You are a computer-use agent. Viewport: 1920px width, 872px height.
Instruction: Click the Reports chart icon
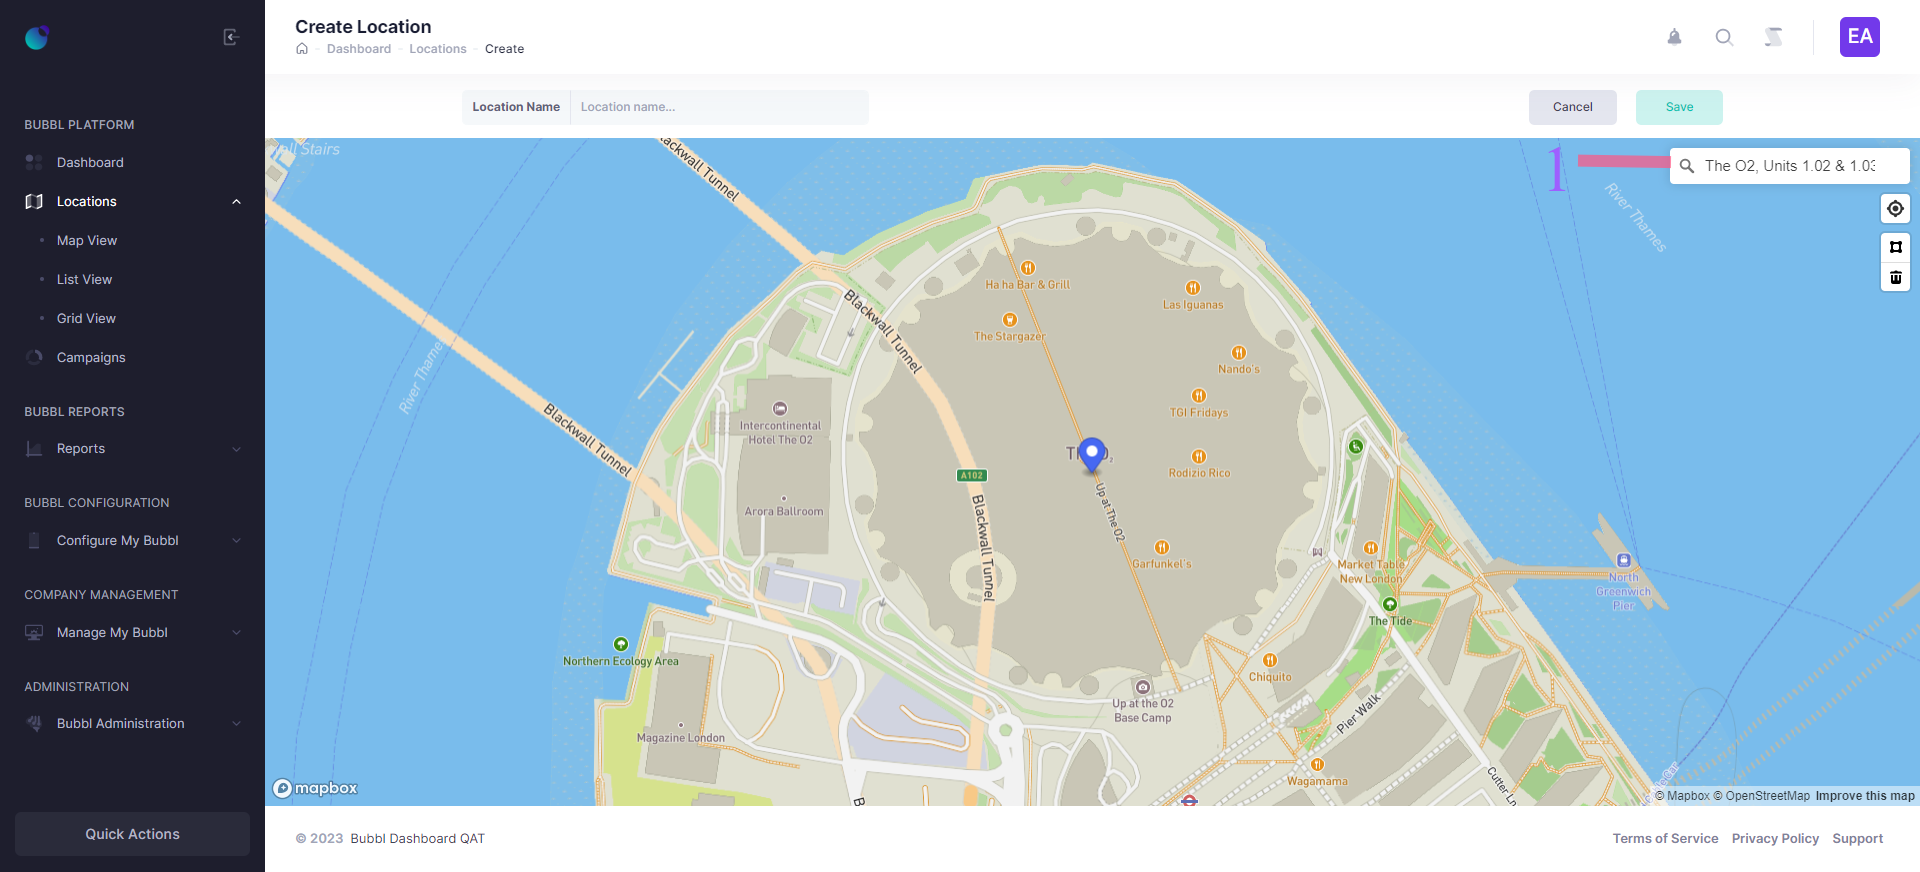coord(34,449)
